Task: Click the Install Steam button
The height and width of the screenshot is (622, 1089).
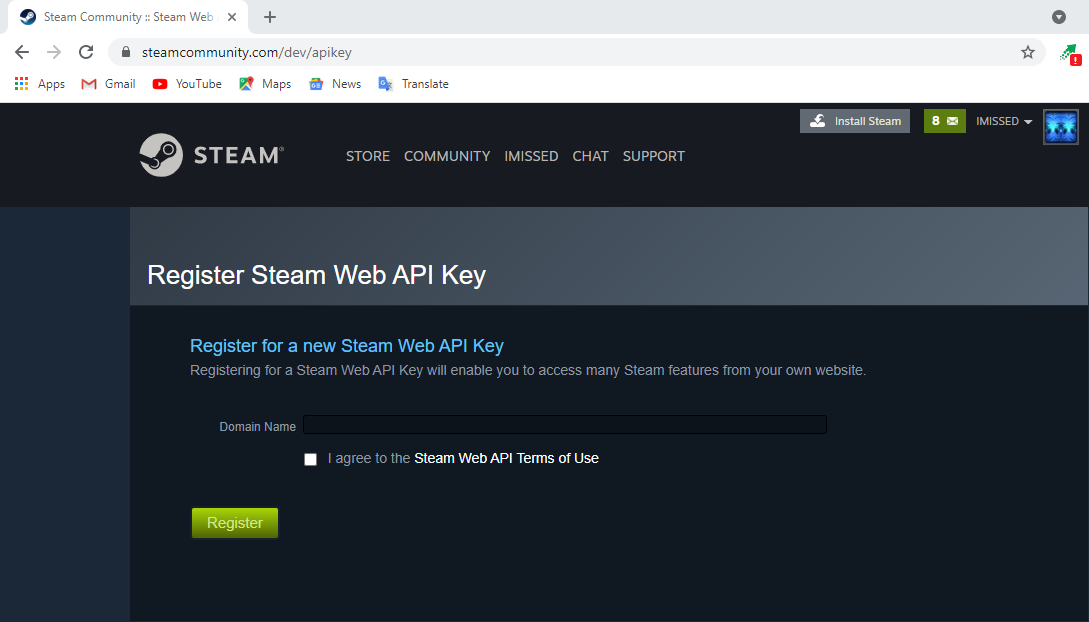Action: (855, 121)
